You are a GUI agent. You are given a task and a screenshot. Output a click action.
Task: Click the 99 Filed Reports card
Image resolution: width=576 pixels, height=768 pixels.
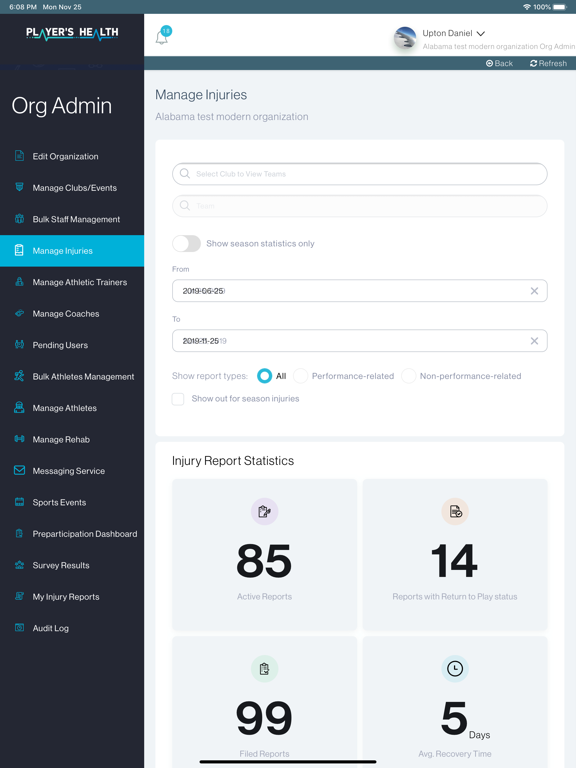[x=264, y=702]
